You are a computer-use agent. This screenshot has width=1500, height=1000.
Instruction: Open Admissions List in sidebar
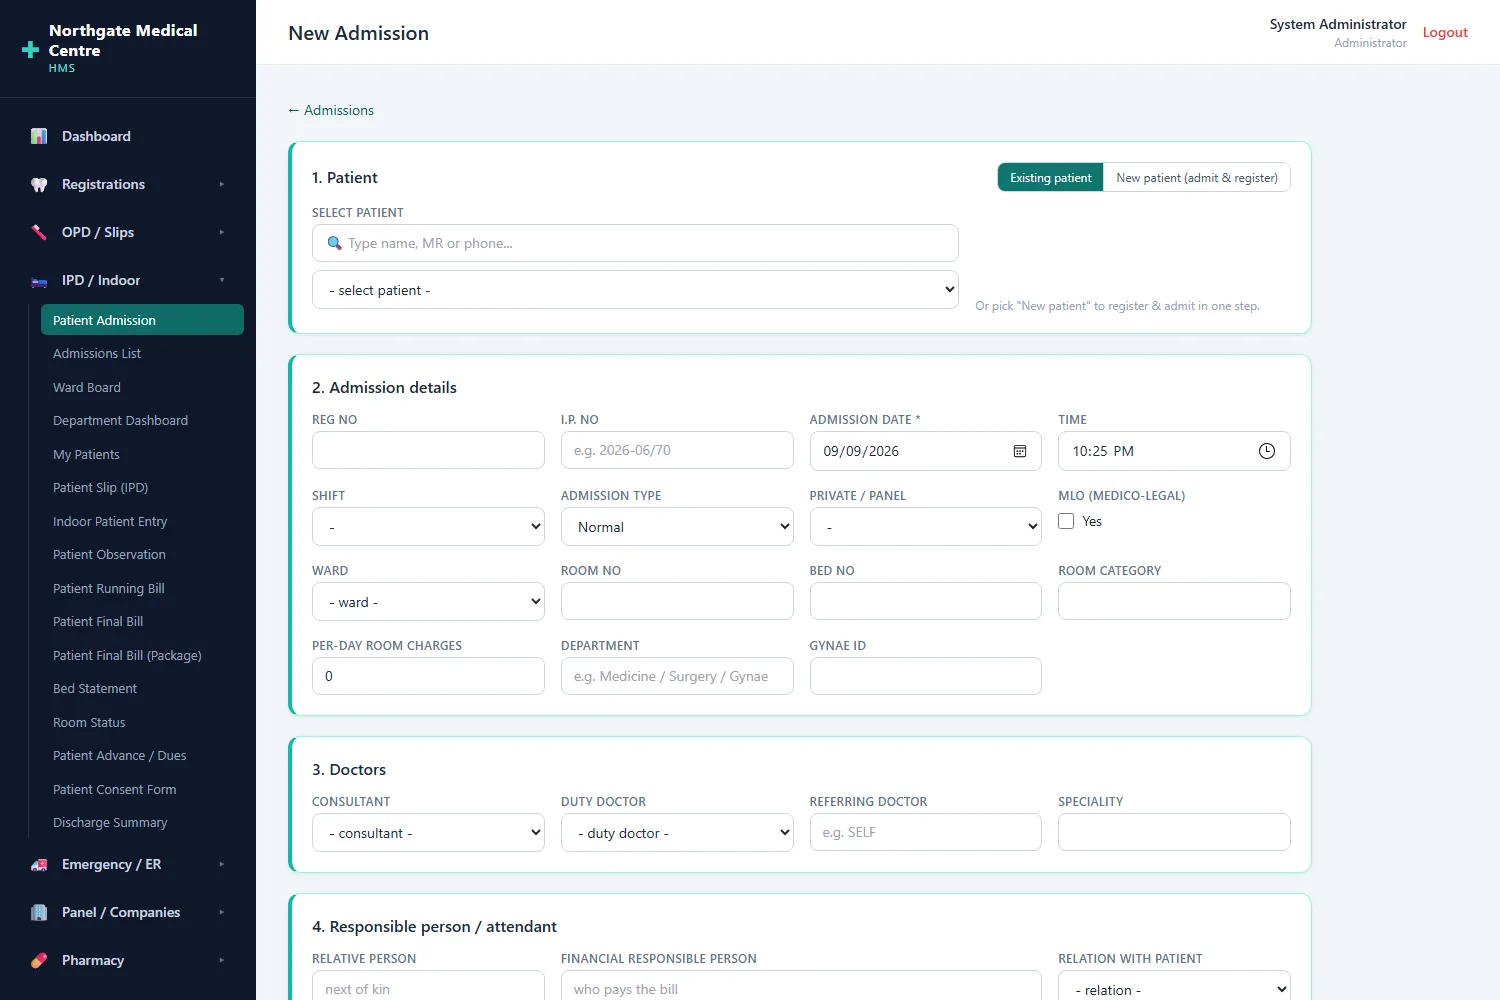[97, 353]
